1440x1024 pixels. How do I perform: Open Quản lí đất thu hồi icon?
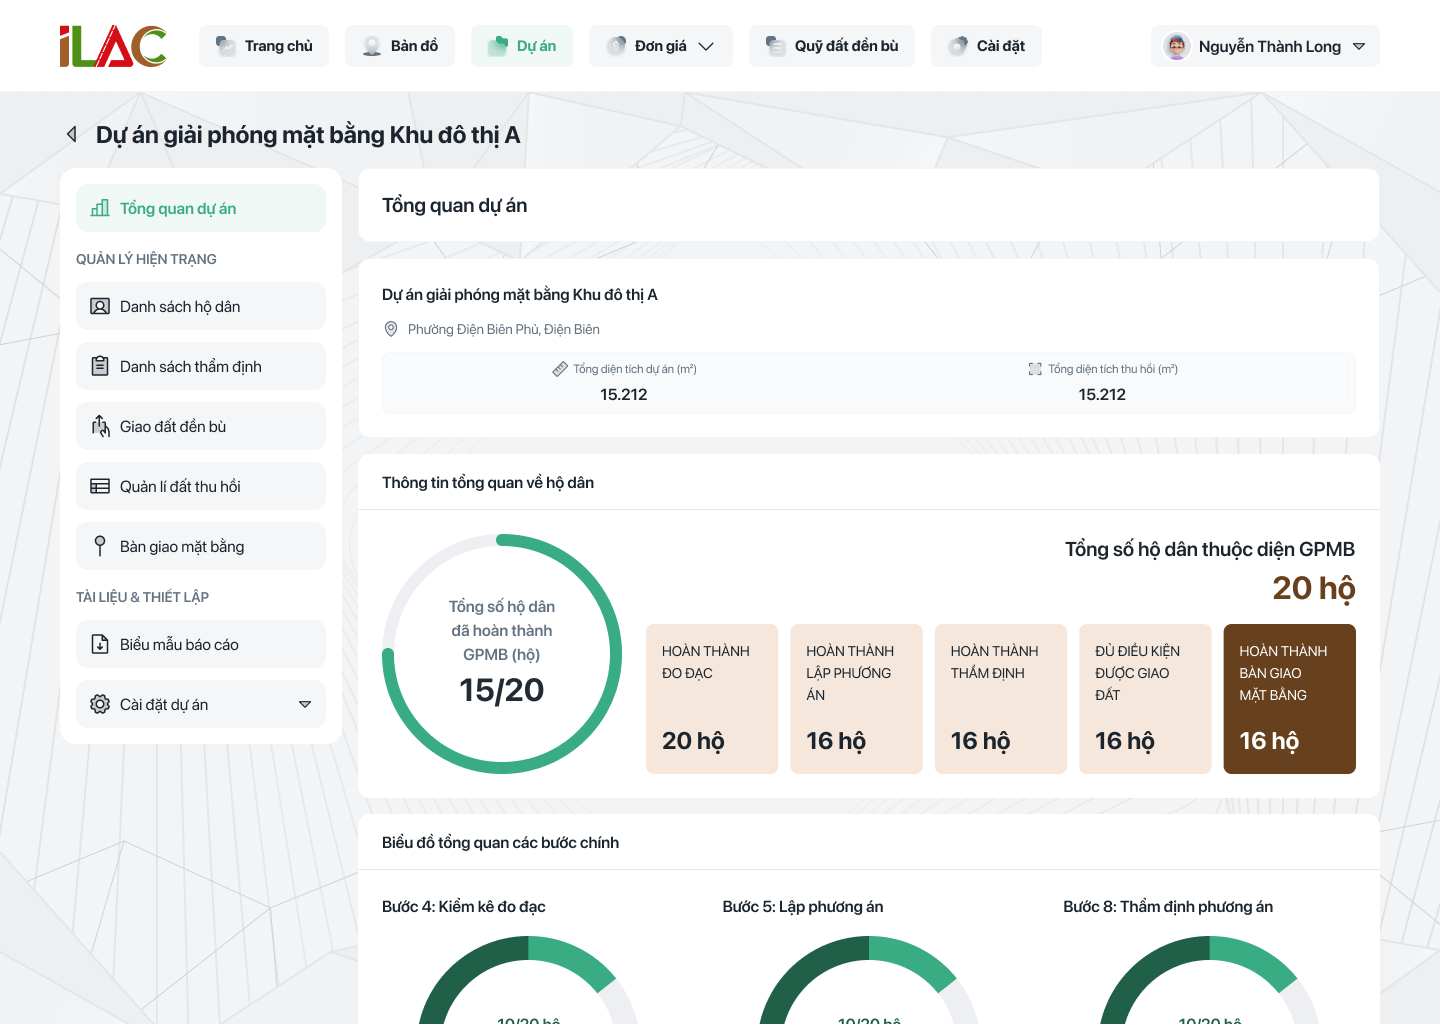100,486
